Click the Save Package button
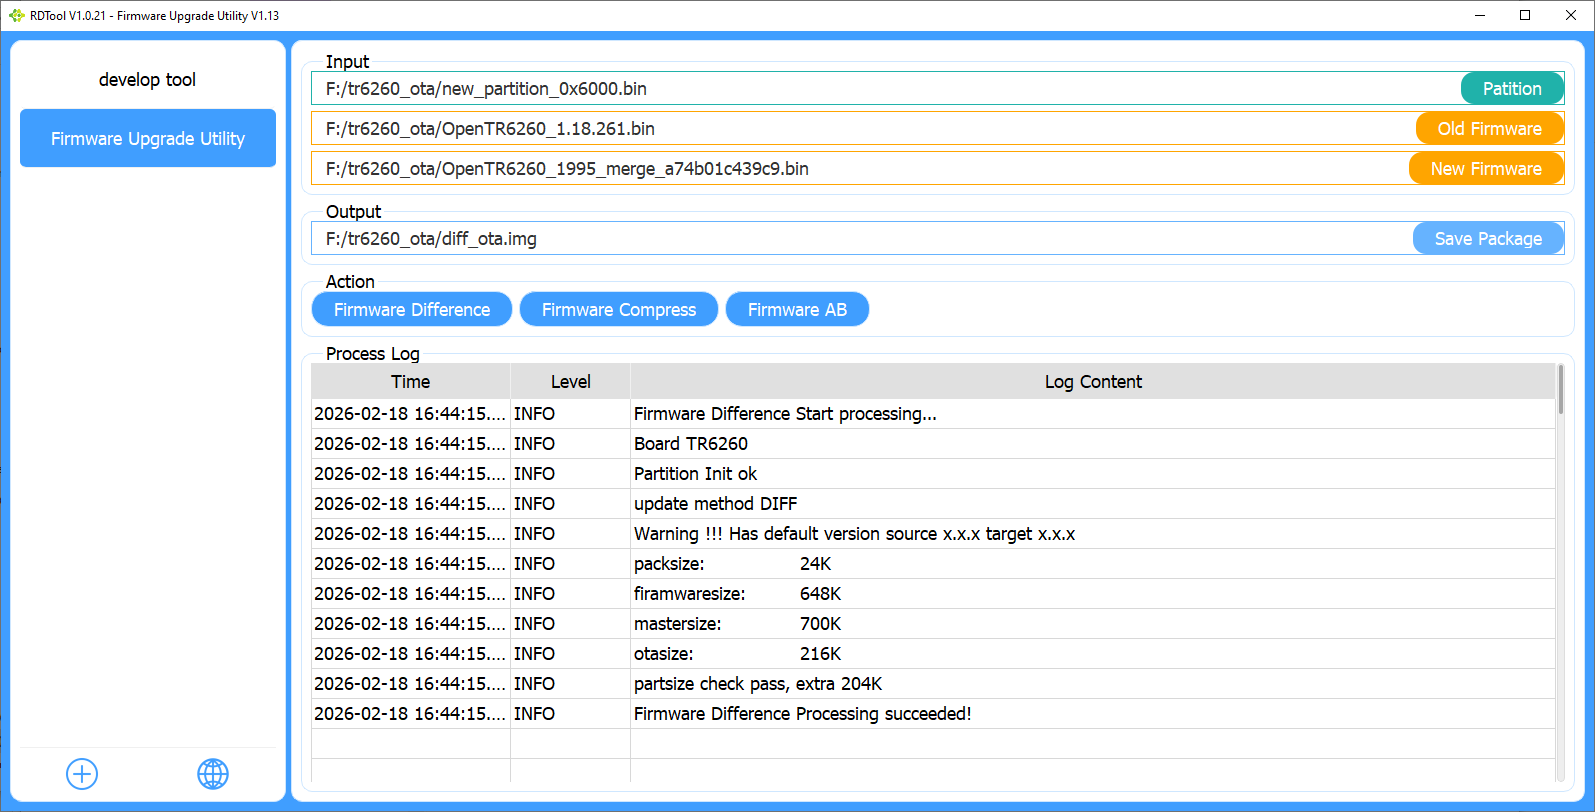 click(x=1488, y=238)
